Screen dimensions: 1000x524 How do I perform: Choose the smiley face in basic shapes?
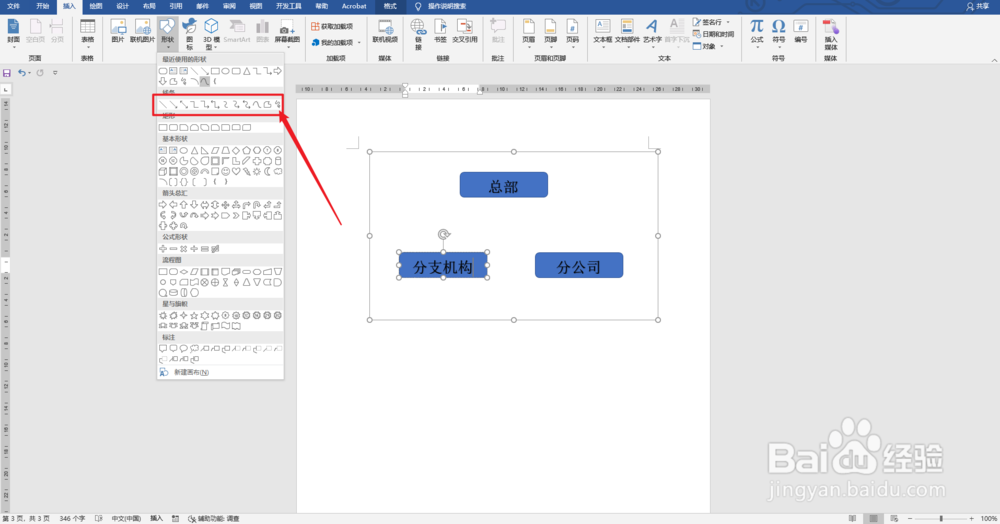point(226,171)
